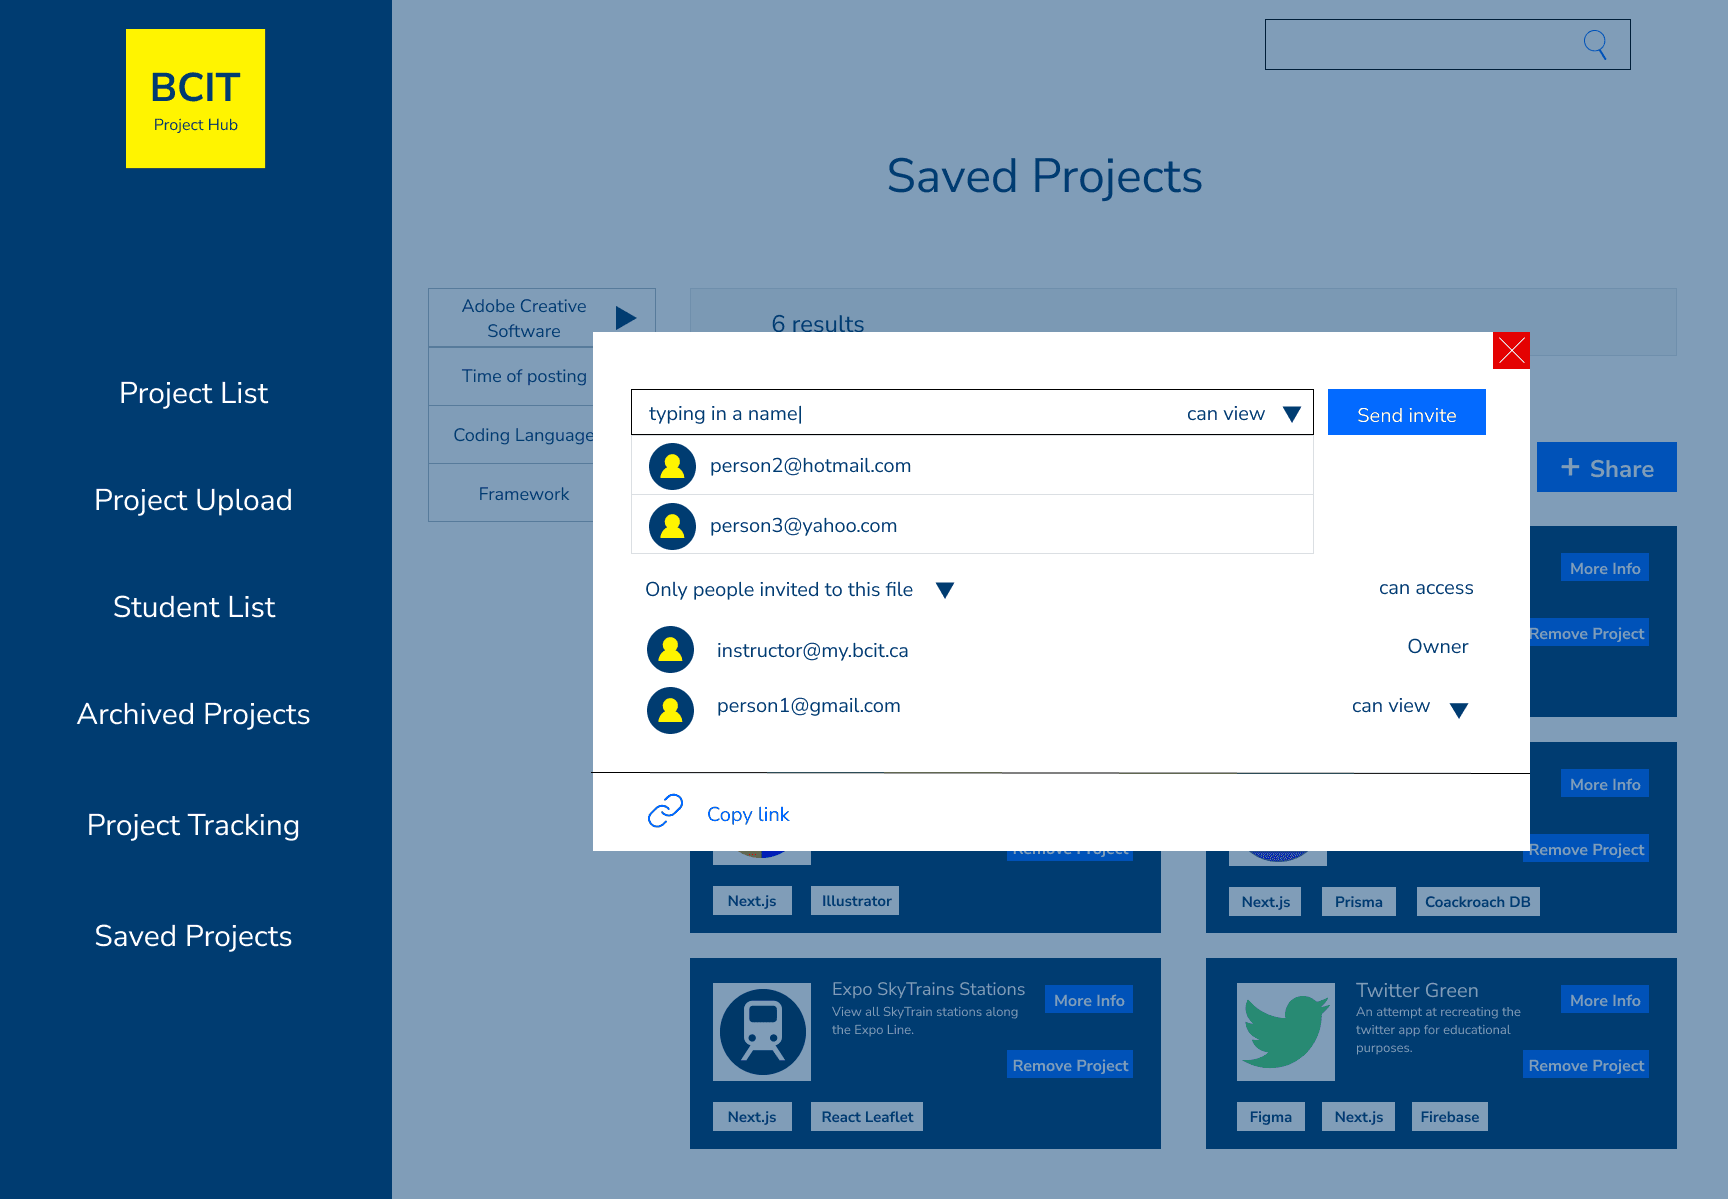
Task: Click the Twitter bird logo on Twitter Green card
Action: click(x=1284, y=1031)
